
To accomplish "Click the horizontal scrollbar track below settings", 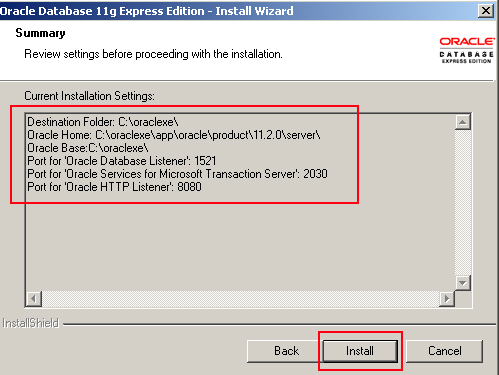I will tap(240, 299).
